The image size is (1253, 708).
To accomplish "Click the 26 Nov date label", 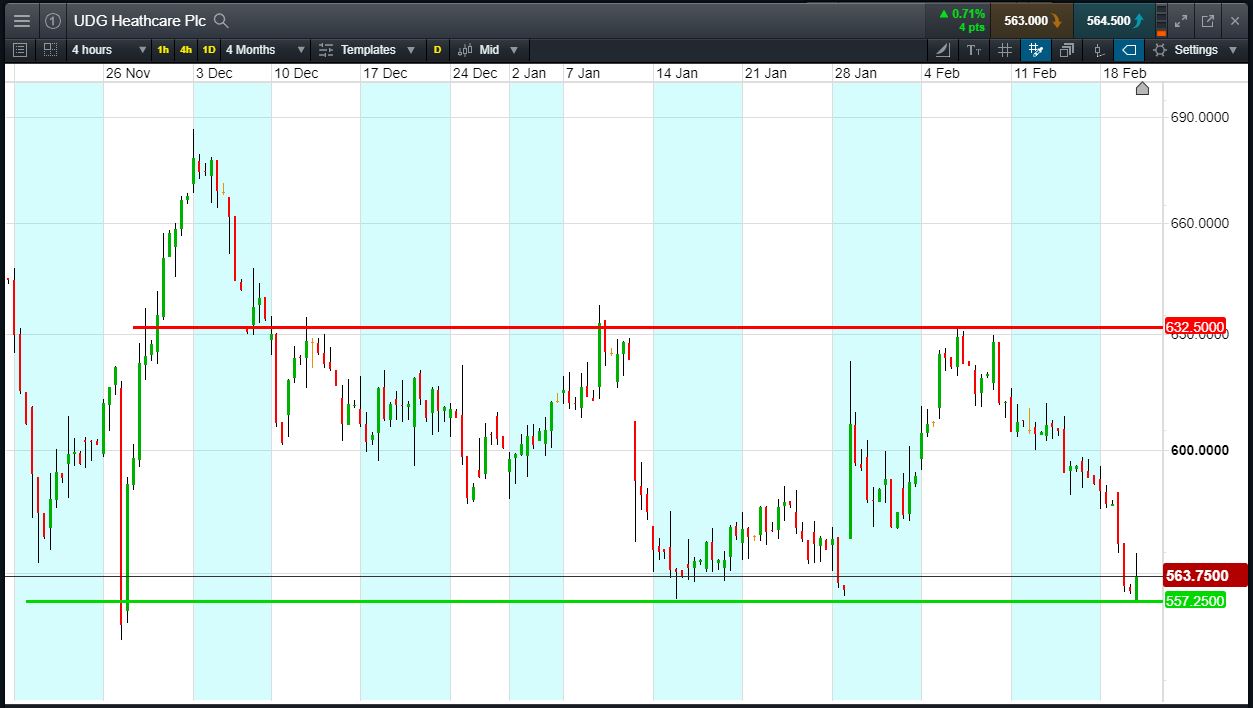I will click(127, 73).
